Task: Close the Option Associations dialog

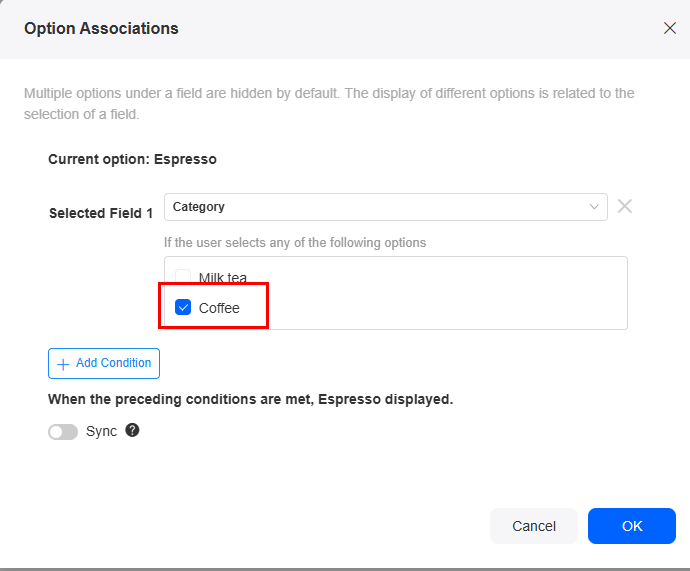Action: click(669, 28)
